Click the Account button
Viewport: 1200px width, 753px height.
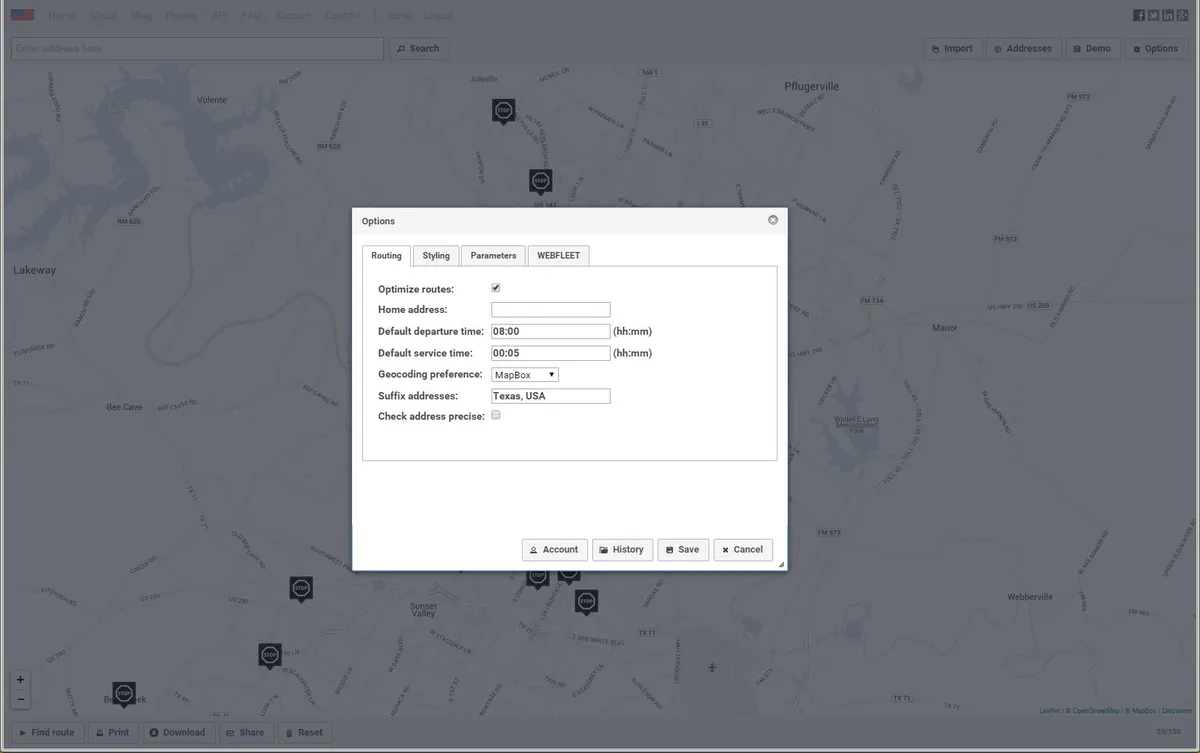click(554, 549)
